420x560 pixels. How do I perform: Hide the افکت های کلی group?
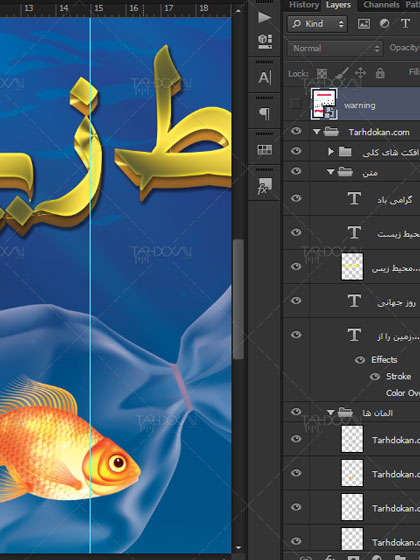296,151
